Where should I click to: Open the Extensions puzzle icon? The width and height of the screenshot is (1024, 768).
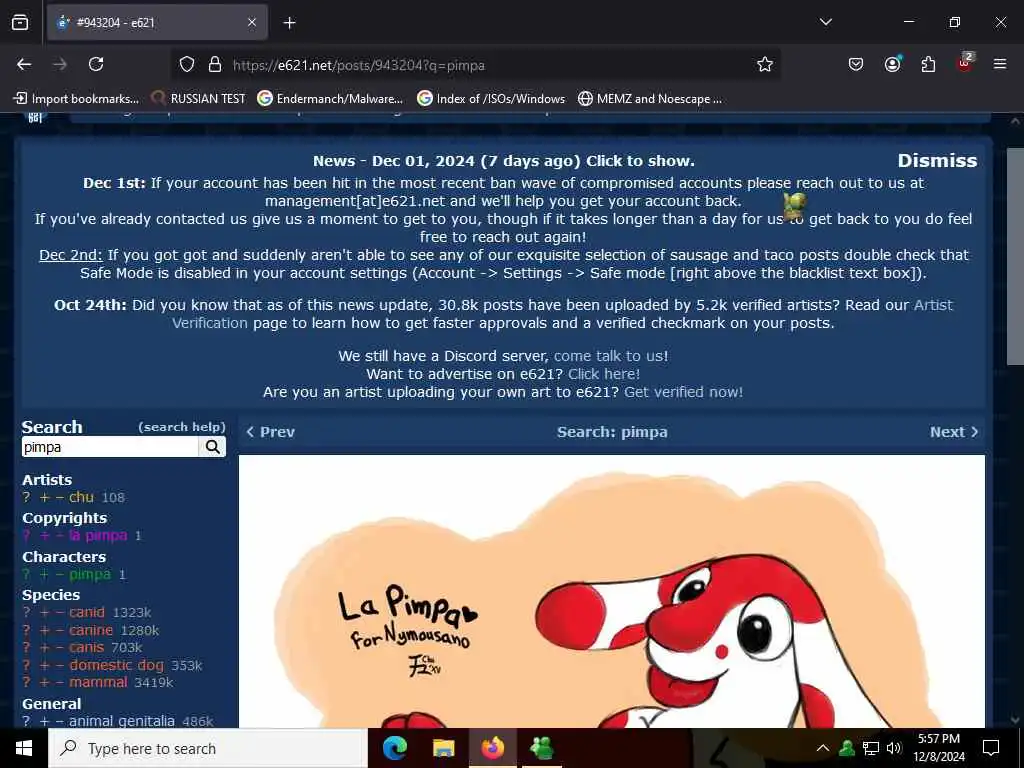(x=928, y=64)
